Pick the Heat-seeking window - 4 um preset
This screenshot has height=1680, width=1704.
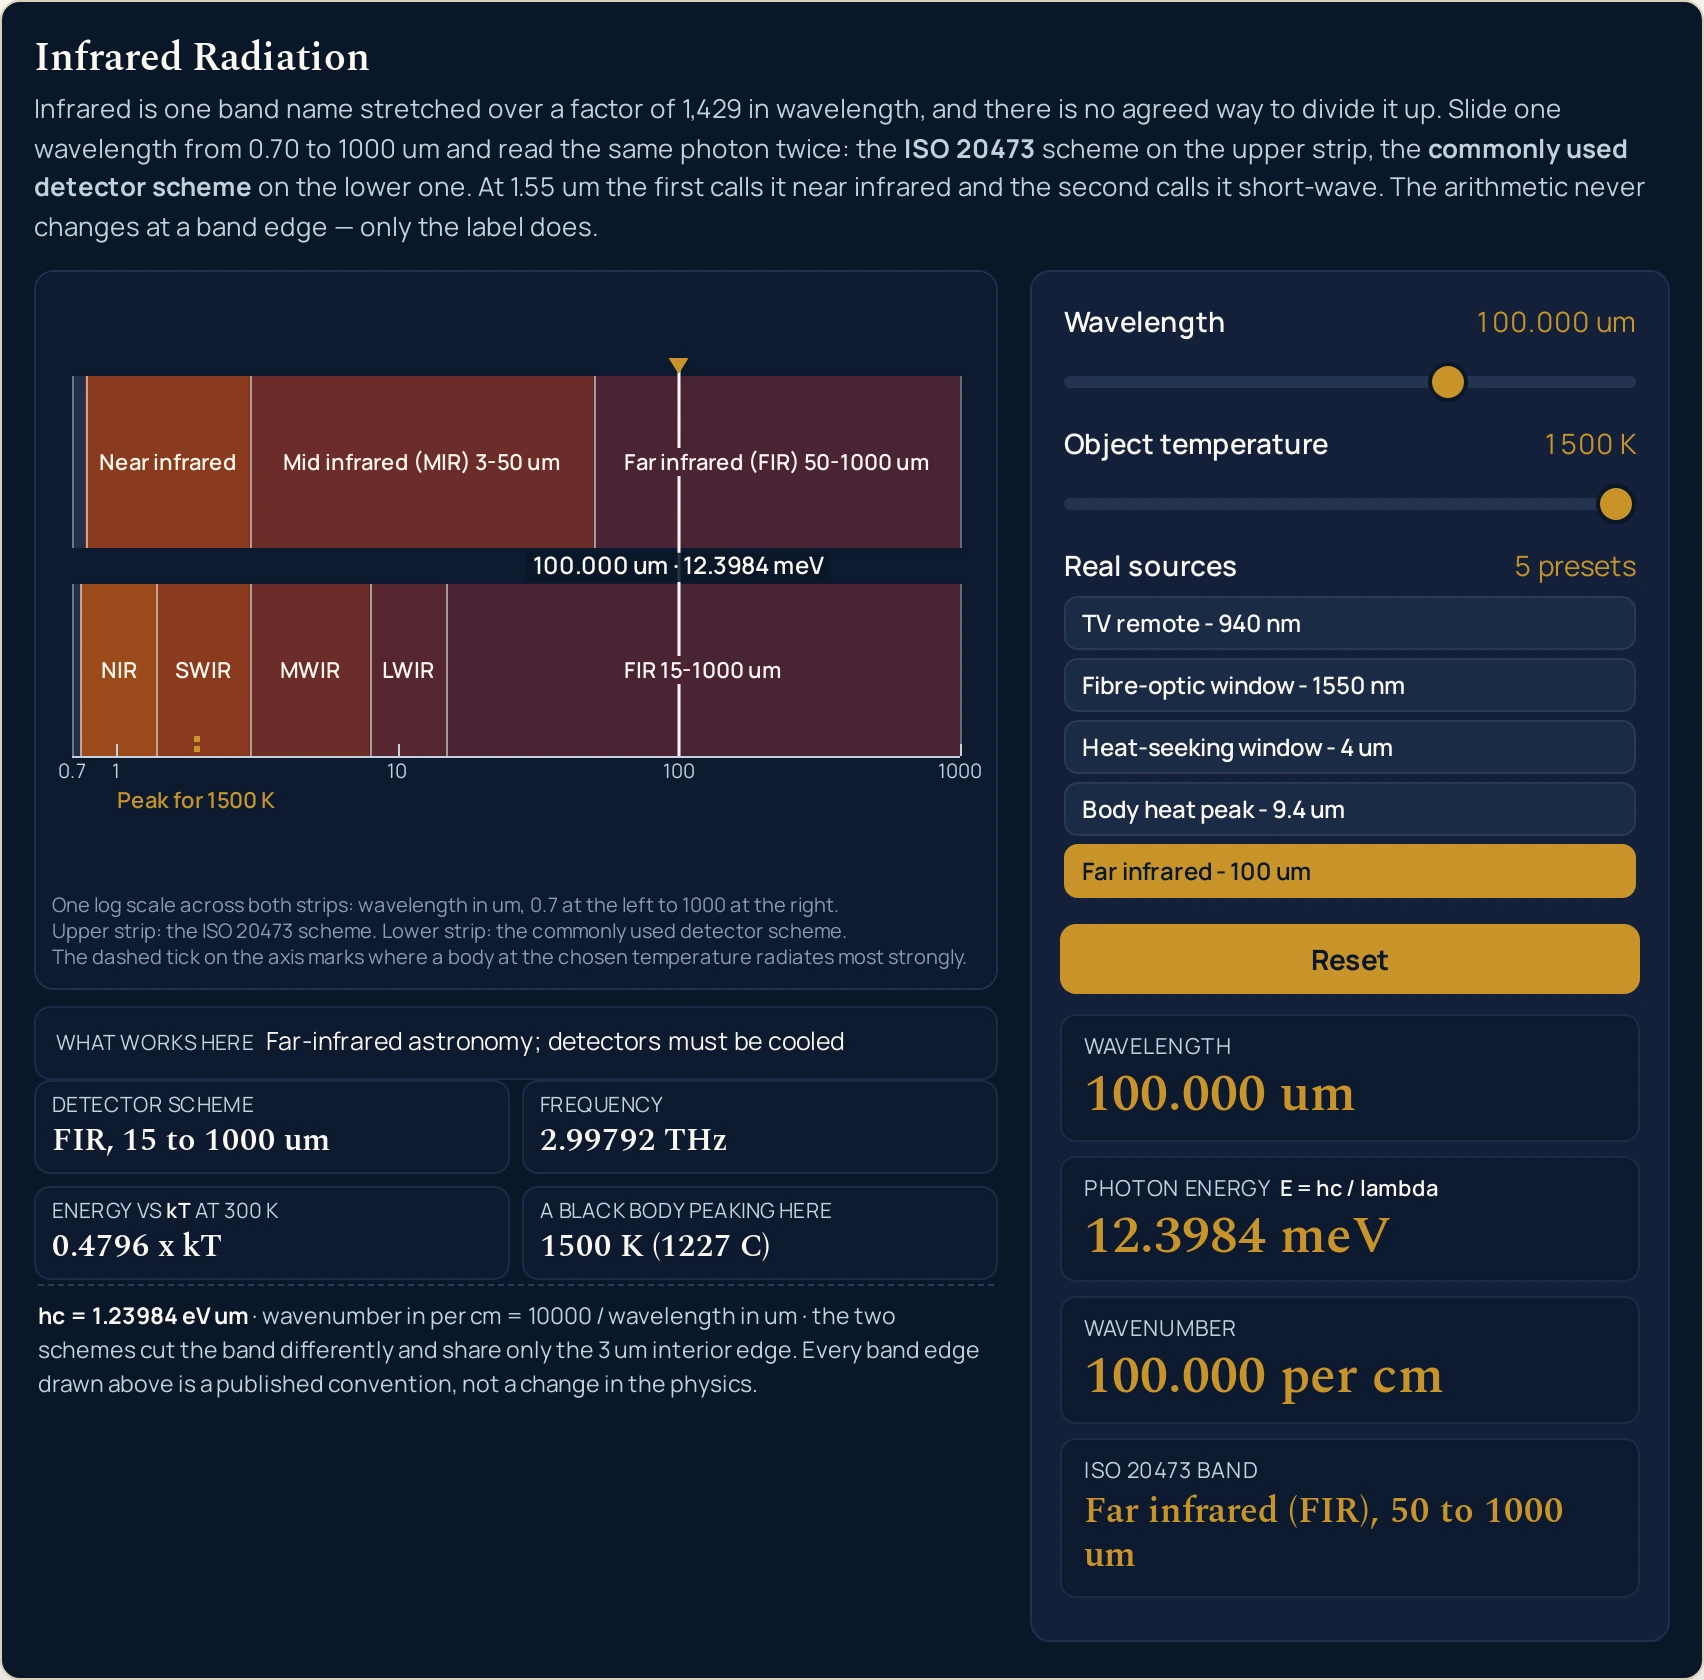click(1349, 748)
